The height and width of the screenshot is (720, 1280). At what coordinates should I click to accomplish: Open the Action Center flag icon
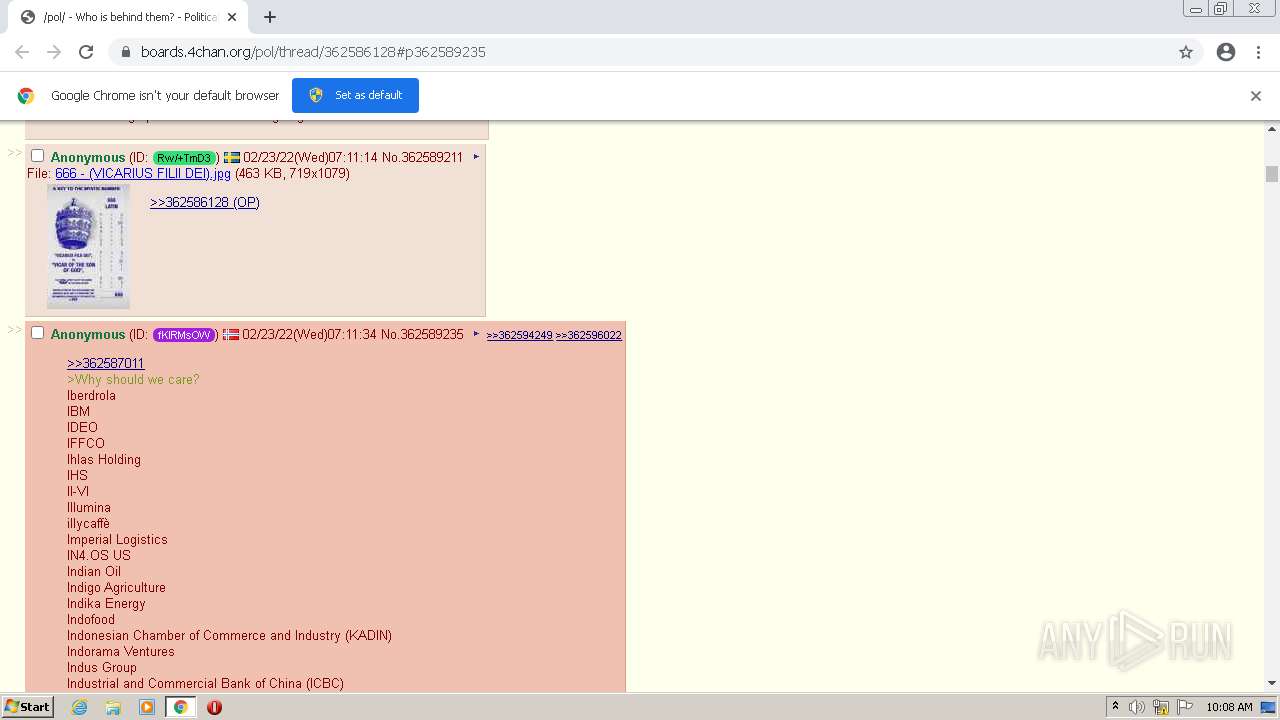tap(1184, 707)
